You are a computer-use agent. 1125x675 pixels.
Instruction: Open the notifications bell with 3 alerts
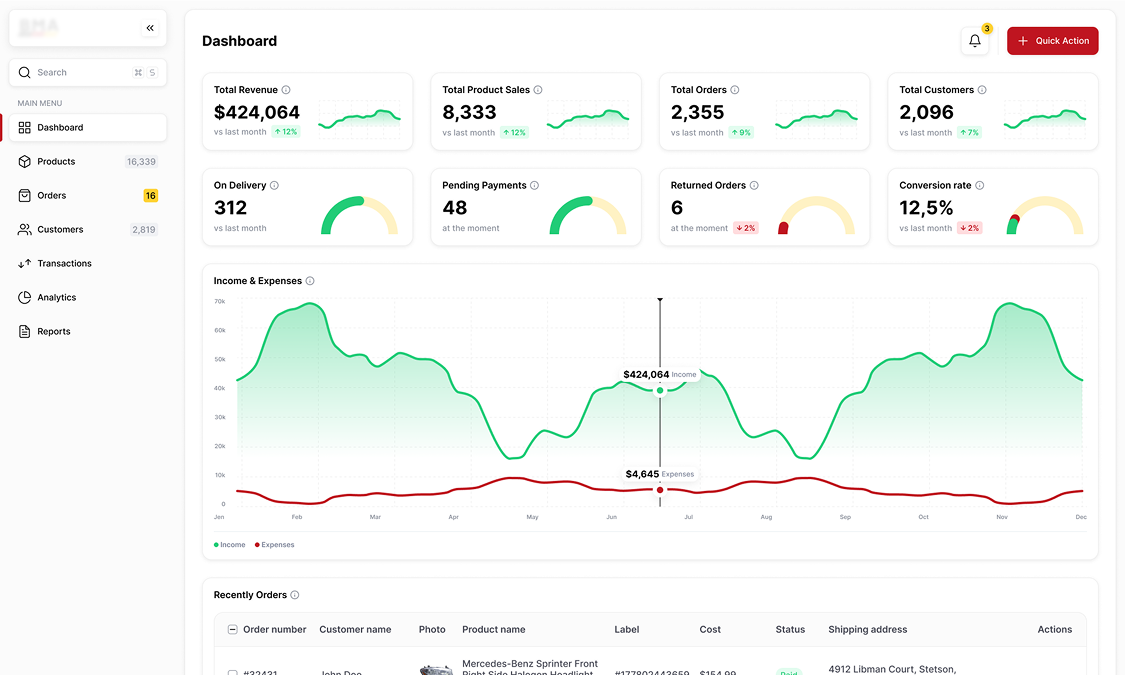[x=974, y=40]
